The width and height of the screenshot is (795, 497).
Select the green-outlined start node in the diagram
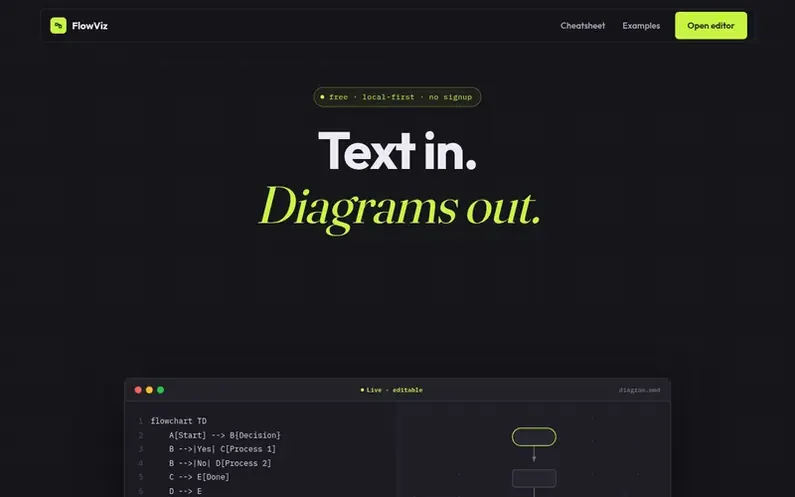534,437
